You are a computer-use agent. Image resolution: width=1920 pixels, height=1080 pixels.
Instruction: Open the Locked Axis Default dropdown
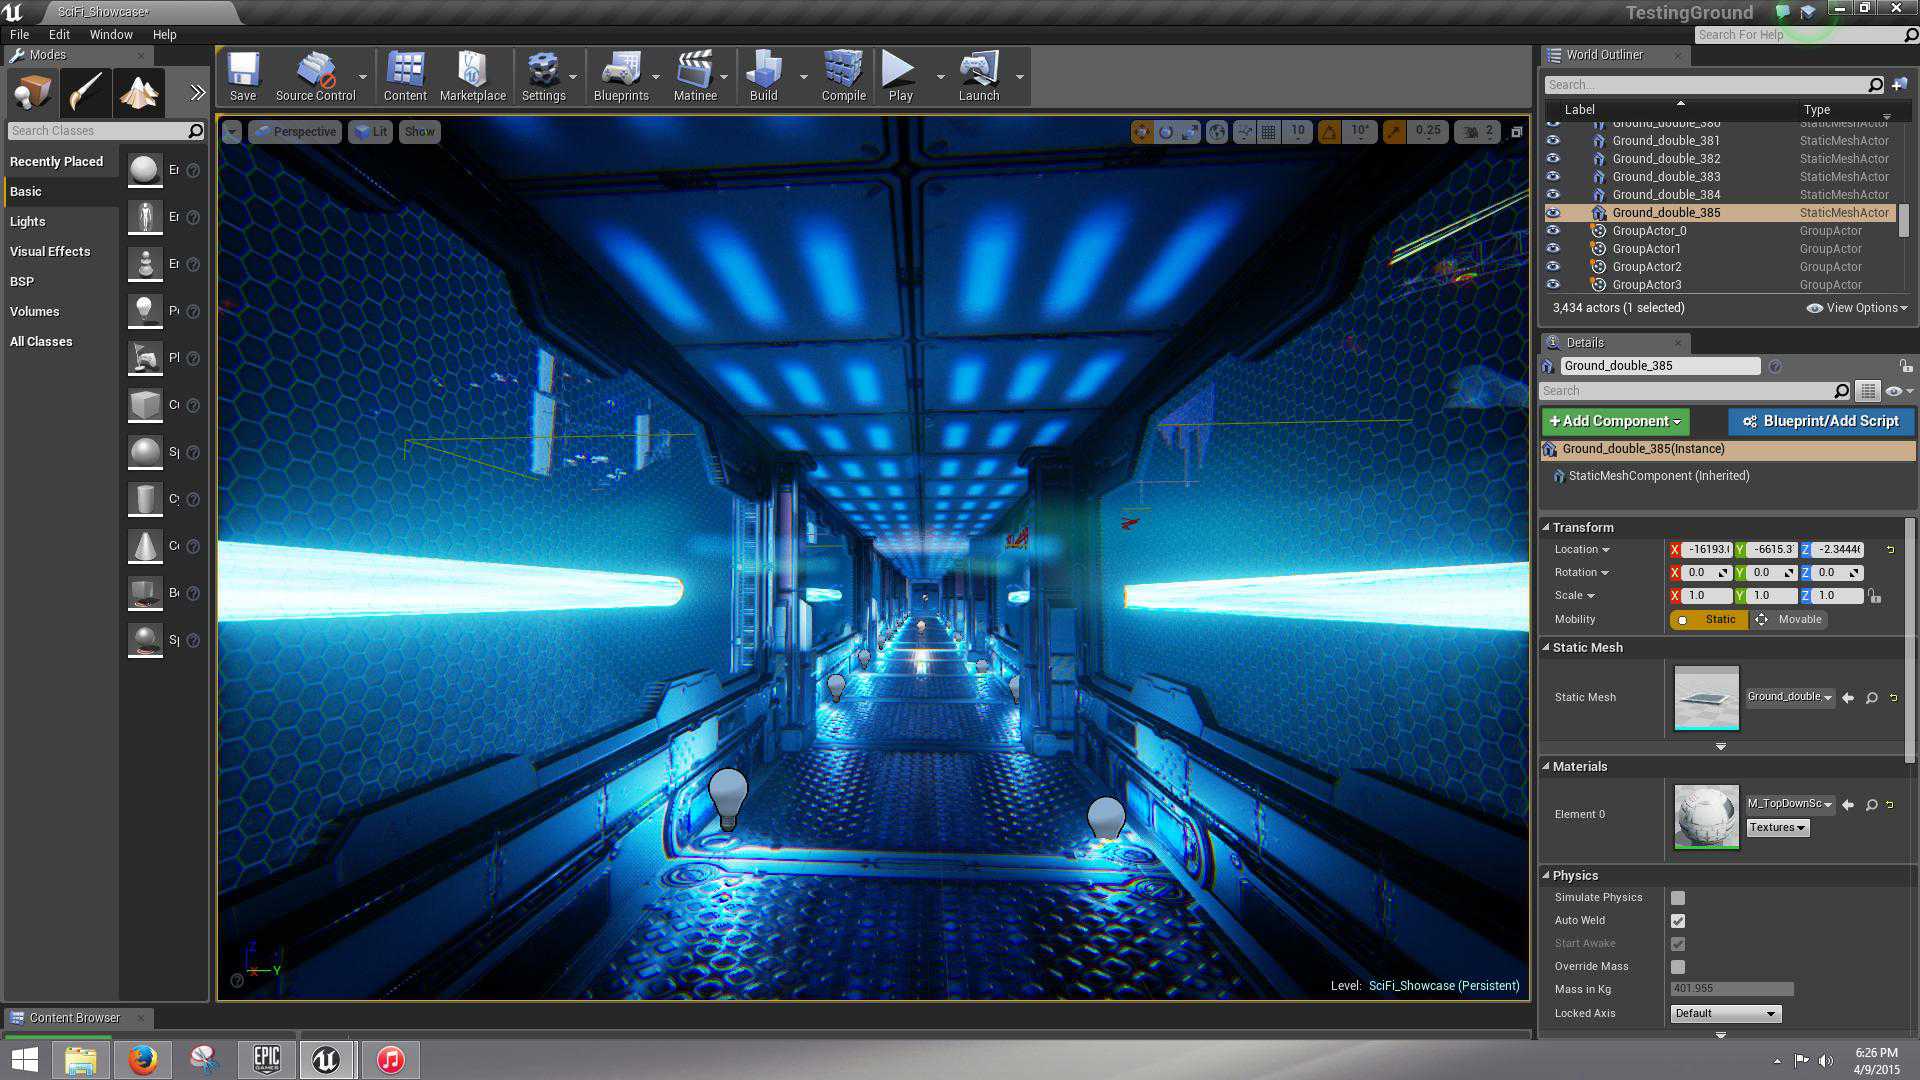(1726, 1014)
